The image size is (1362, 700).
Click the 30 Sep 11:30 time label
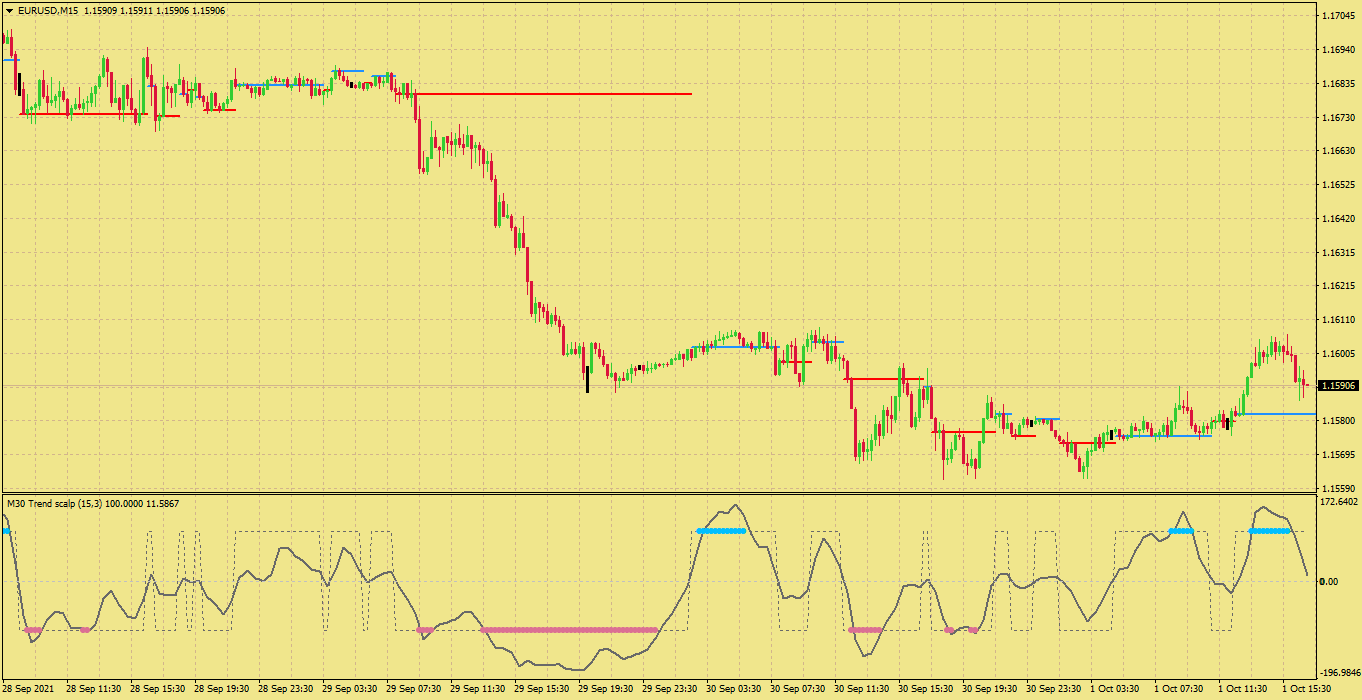[x=862, y=689]
